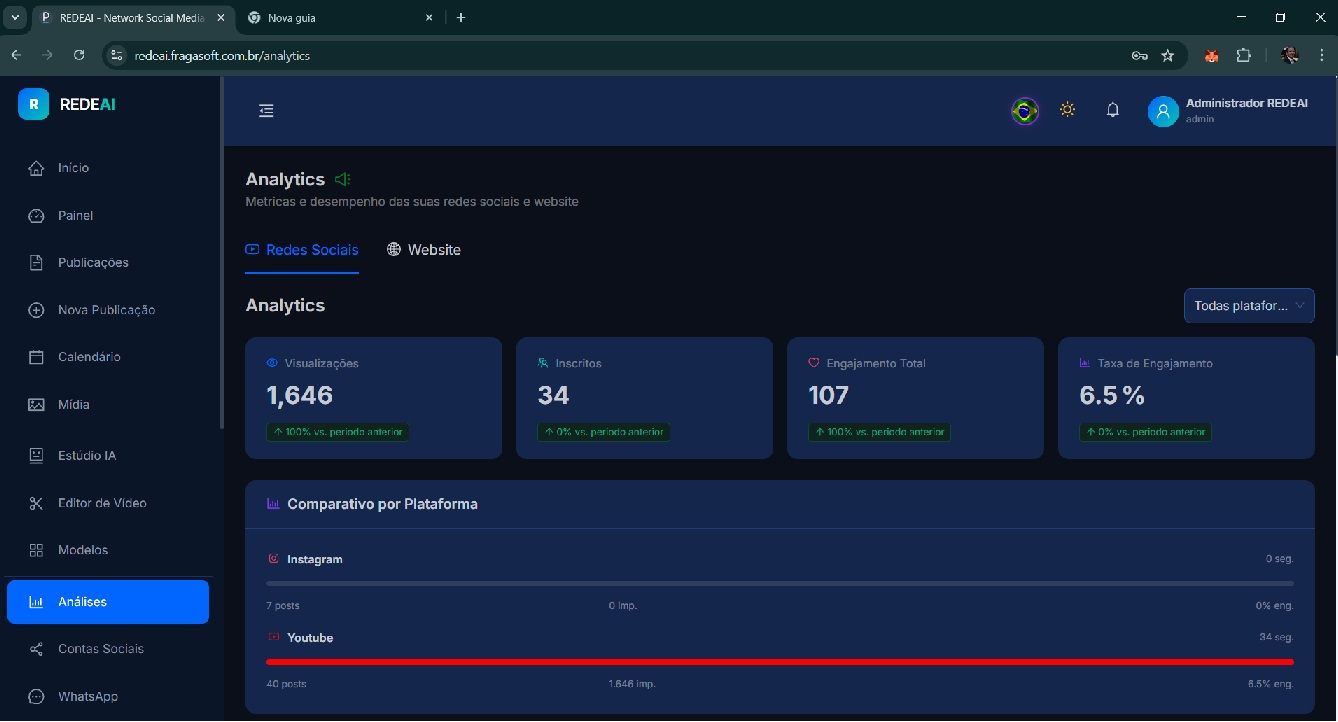Viewport: 1338px width, 722px height.
Task: Bookmark this page with the star icon
Action: point(1167,56)
